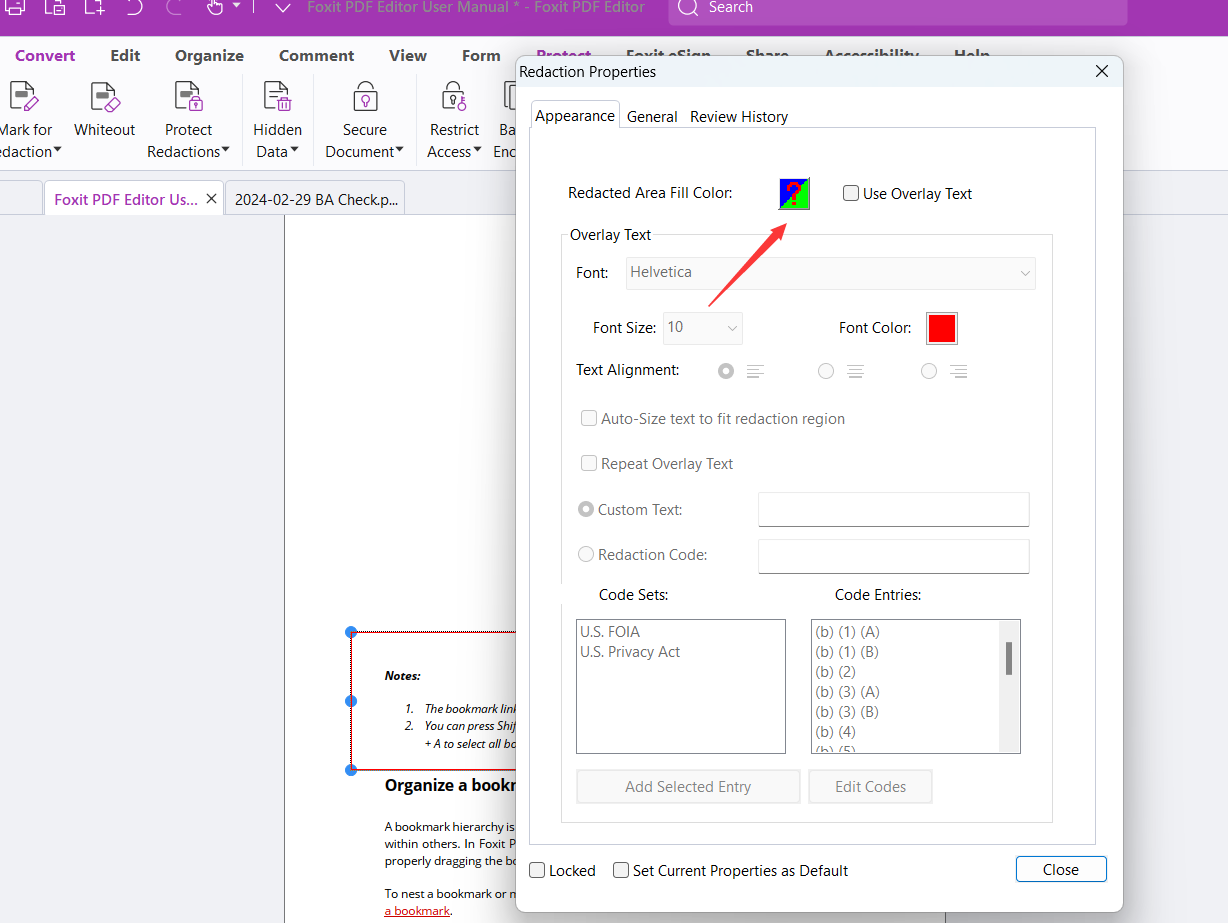Check Set Current Properties as Default
The width and height of the screenshot is (1228, 923).
click(x=620, y=870)
